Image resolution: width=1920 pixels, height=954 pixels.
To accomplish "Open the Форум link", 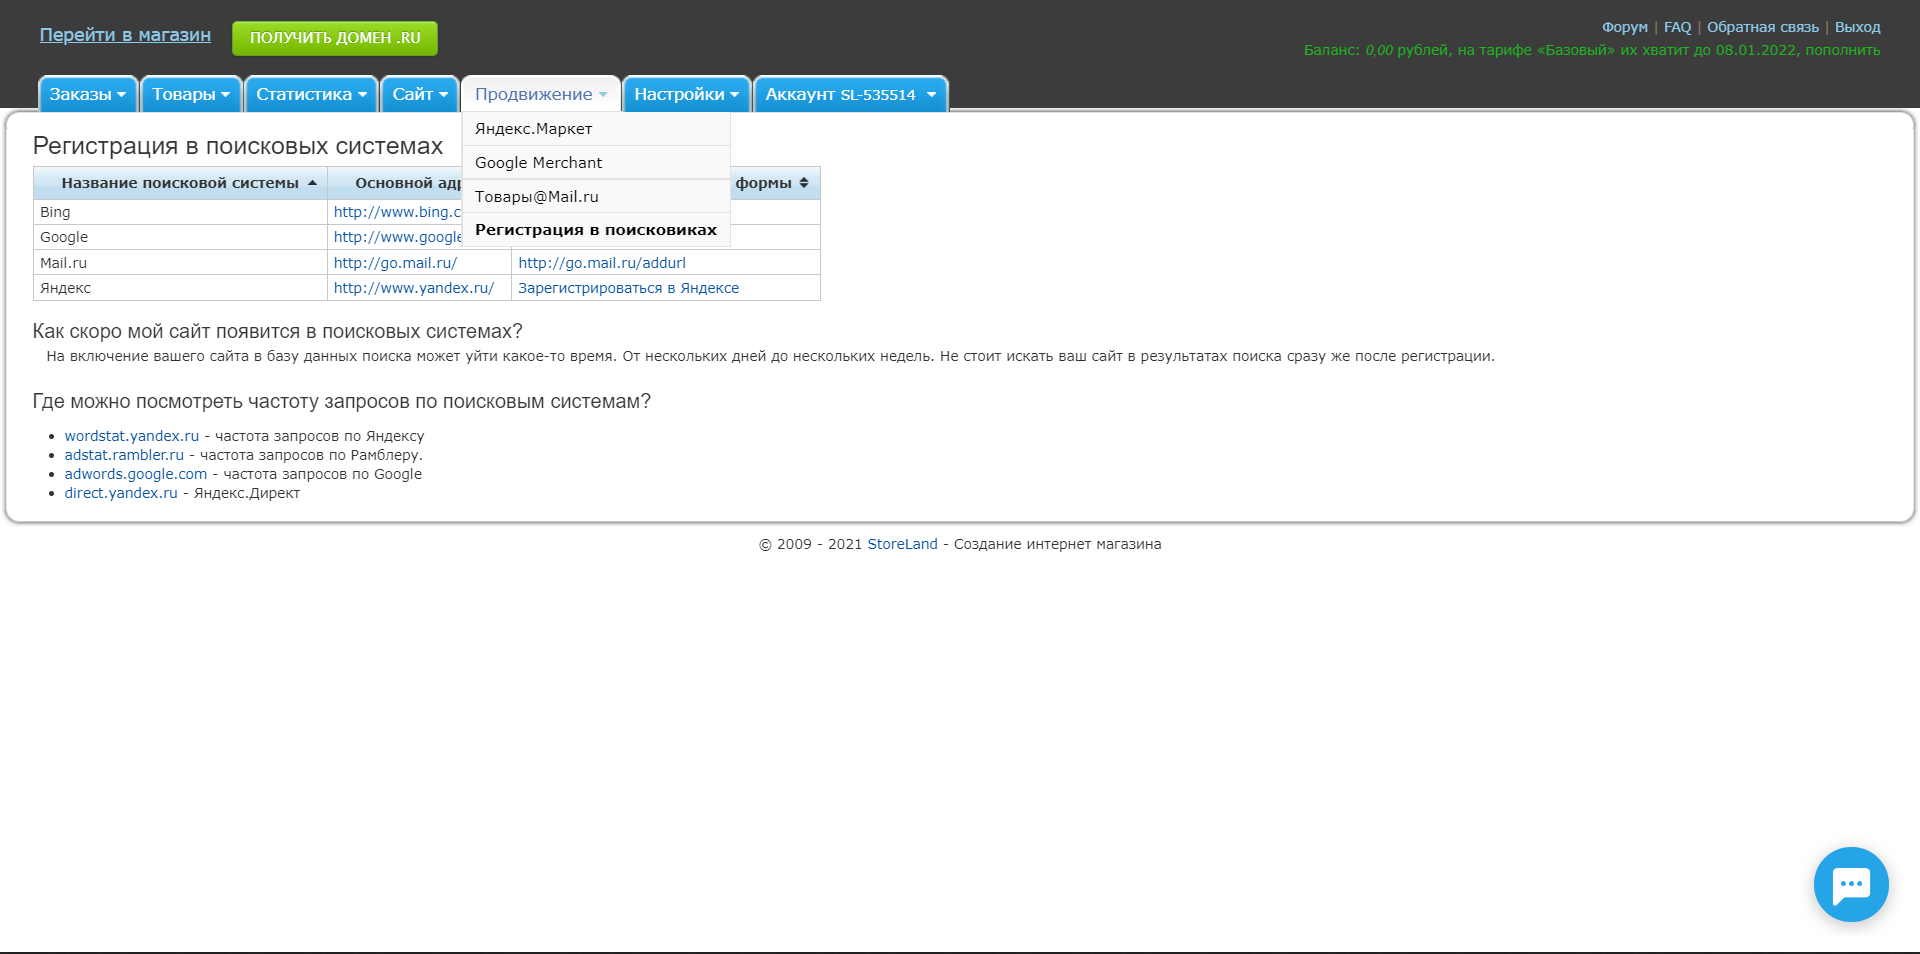I will pyautogui.click(x=1625, y=27).
